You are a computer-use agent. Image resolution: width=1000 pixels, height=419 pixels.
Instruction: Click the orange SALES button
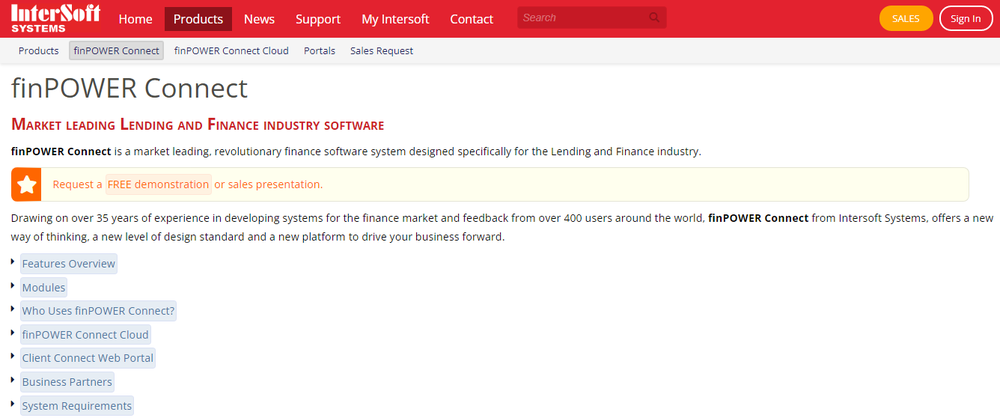click(x=906, y=18)
